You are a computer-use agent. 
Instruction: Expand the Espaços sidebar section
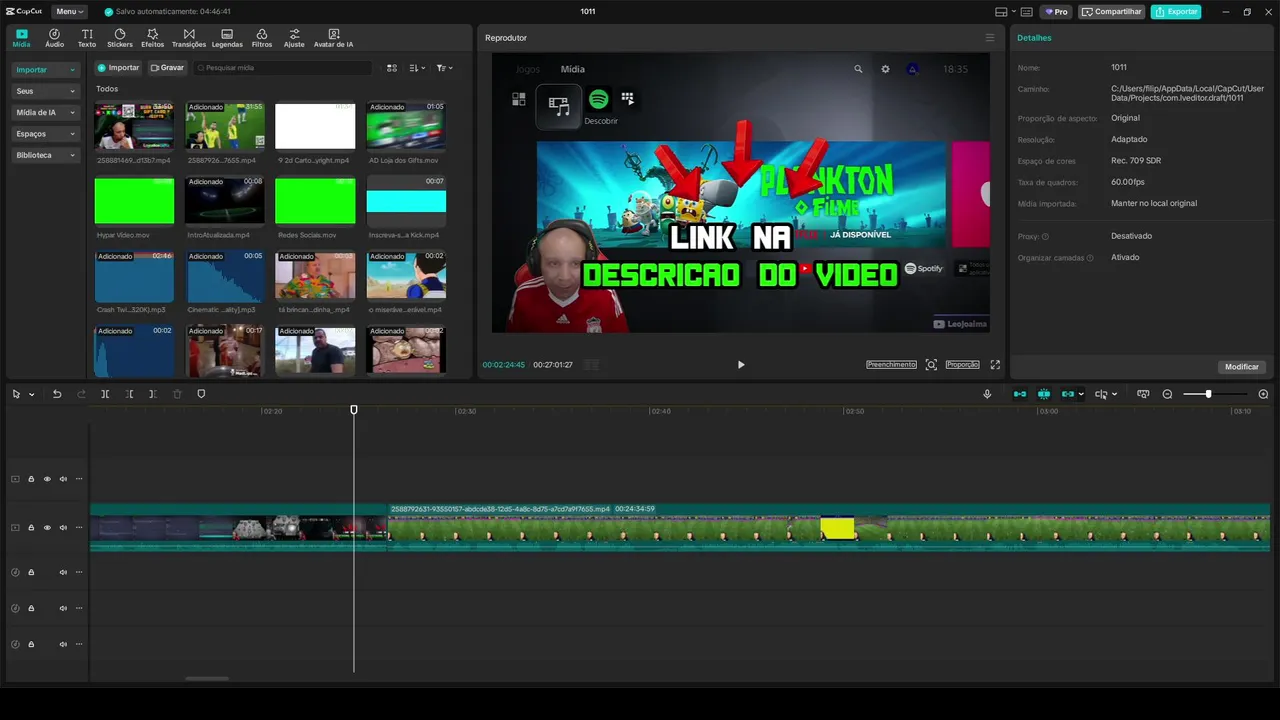point(45,134)
